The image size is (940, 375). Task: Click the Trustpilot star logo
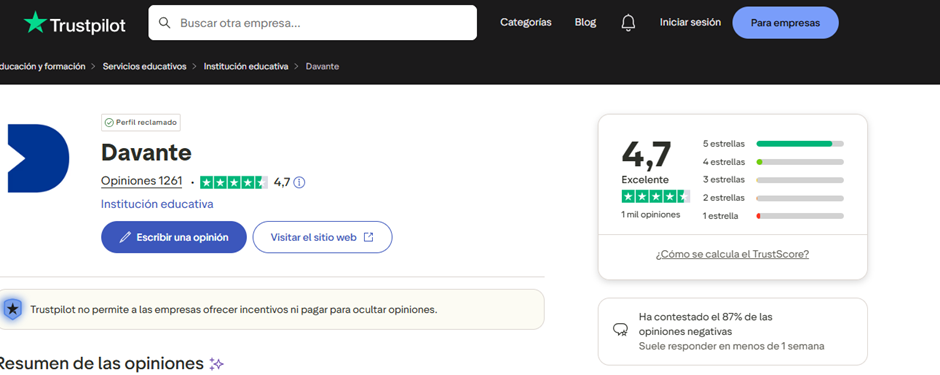(35, 23)
